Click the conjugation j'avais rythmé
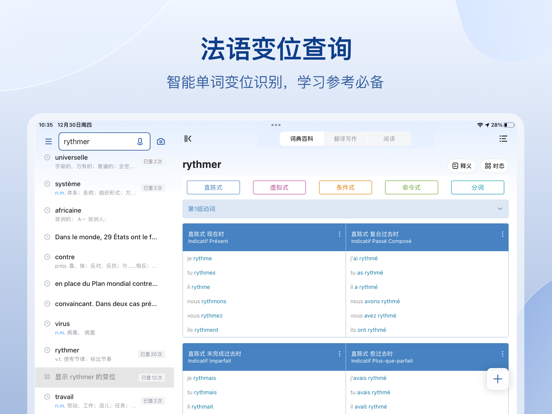Image resolution: width=552 pixels, height=414 pixels. click(368, 378)
